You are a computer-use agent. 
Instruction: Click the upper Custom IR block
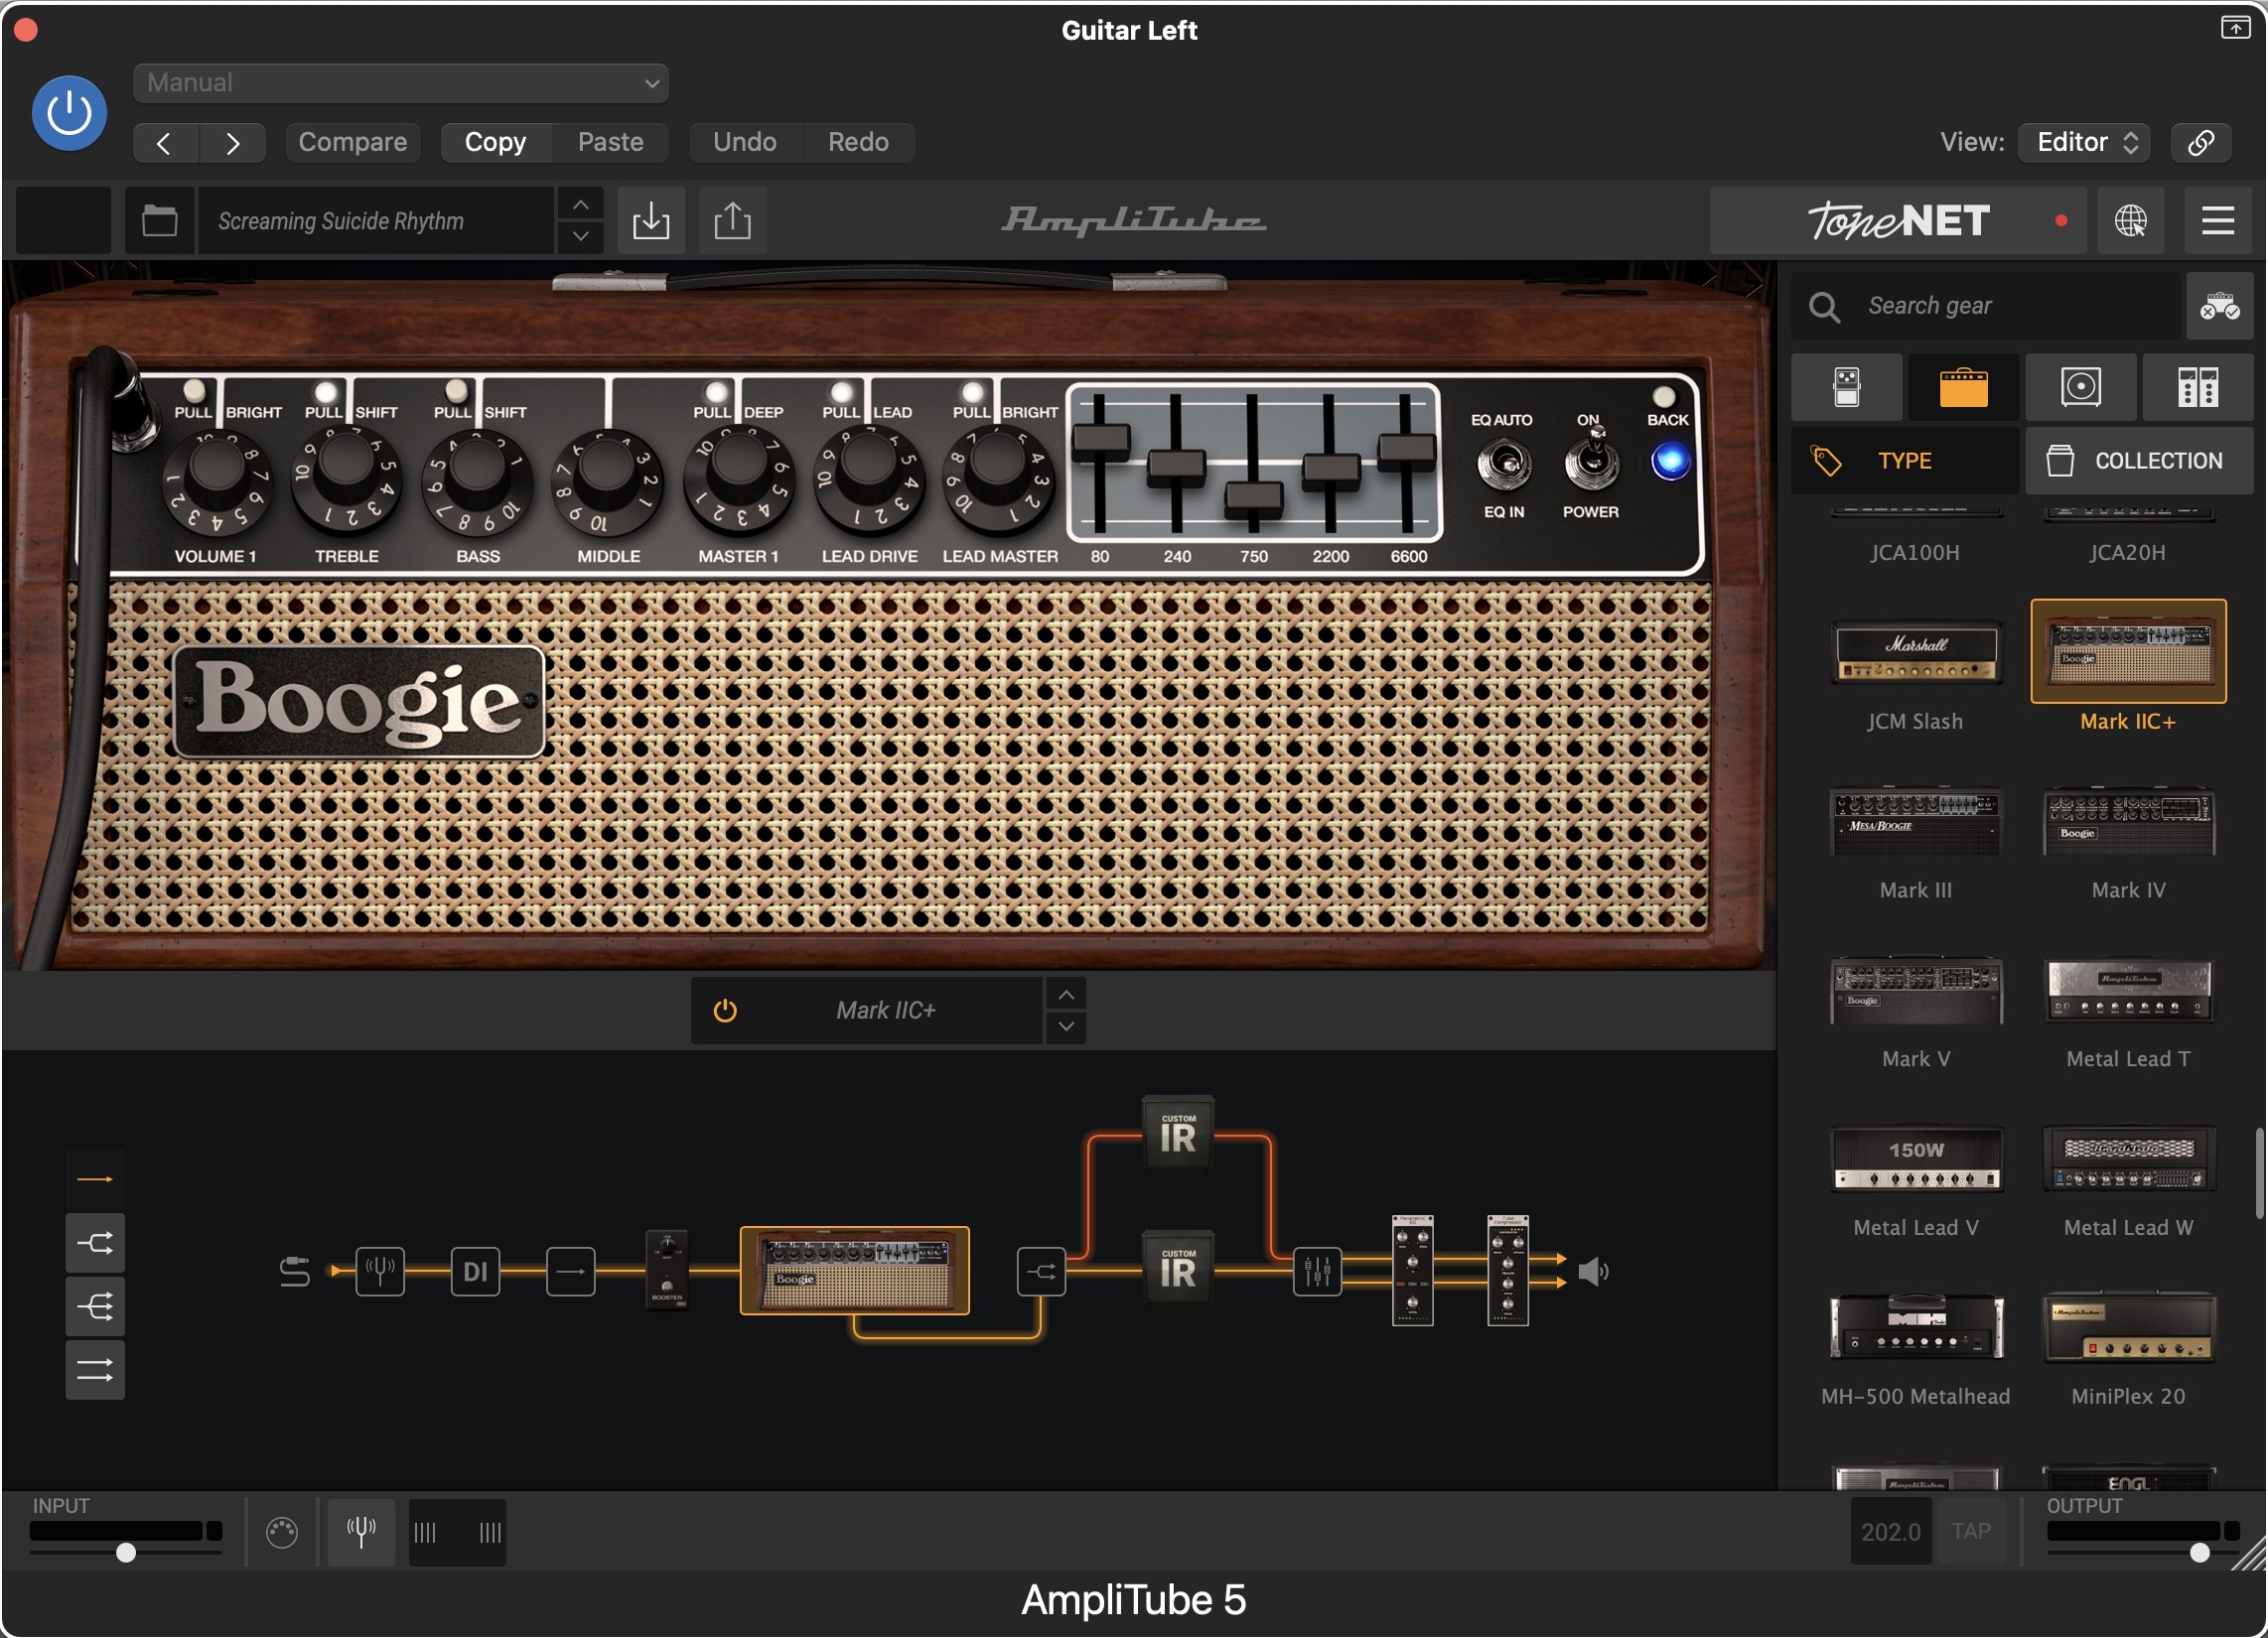(1177, 1134)
